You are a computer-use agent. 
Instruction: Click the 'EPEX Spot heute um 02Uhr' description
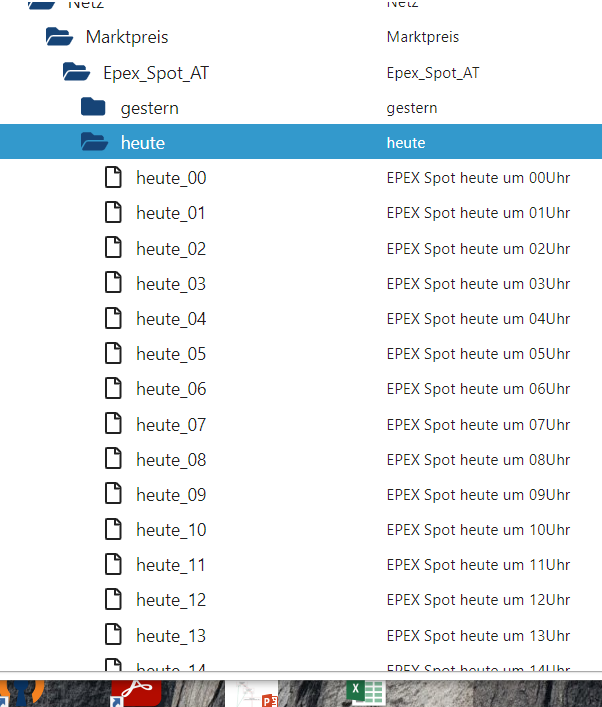478,248
